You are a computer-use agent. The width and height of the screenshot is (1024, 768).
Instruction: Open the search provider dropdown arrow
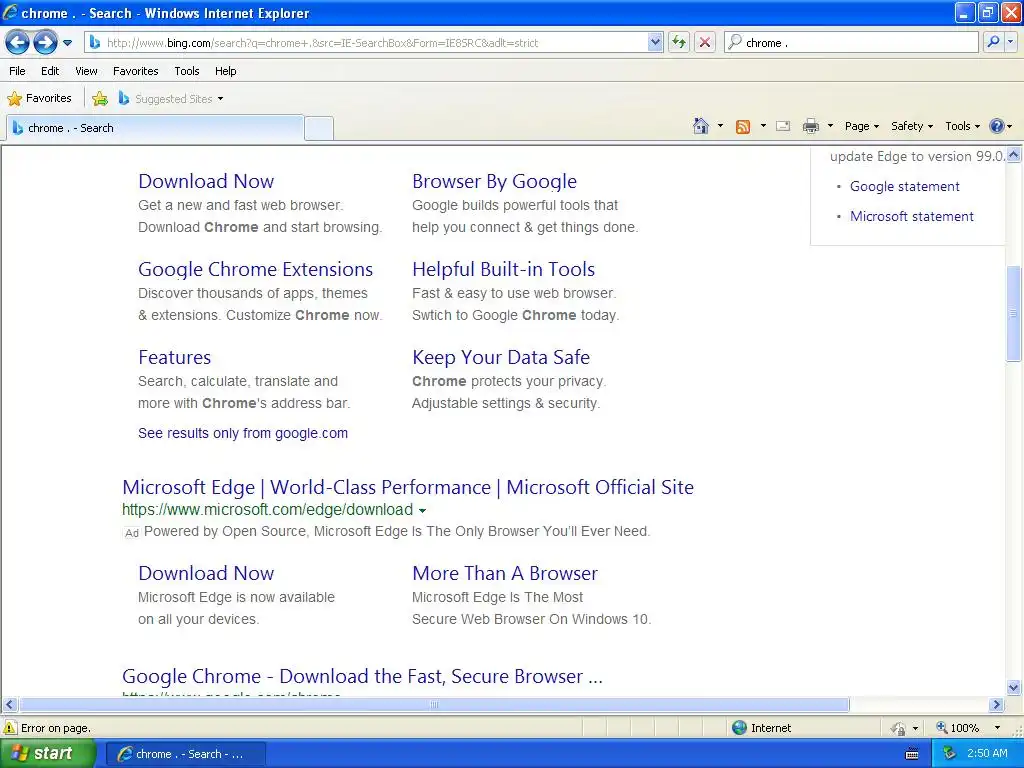tap(1010, 42)
